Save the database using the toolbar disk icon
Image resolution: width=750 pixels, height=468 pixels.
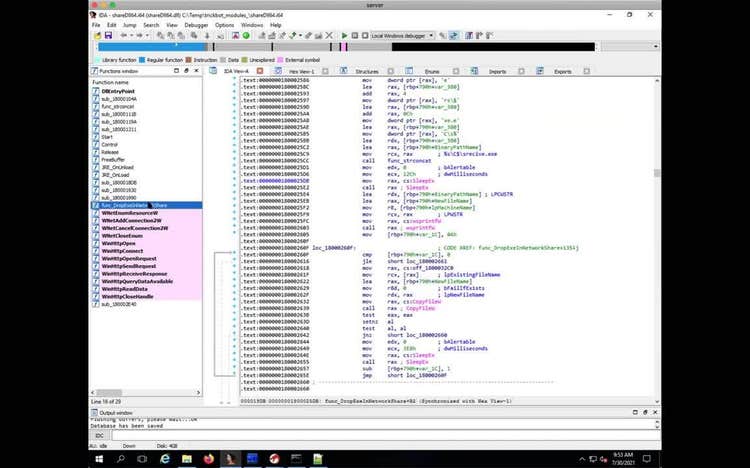tap(107, 35)
